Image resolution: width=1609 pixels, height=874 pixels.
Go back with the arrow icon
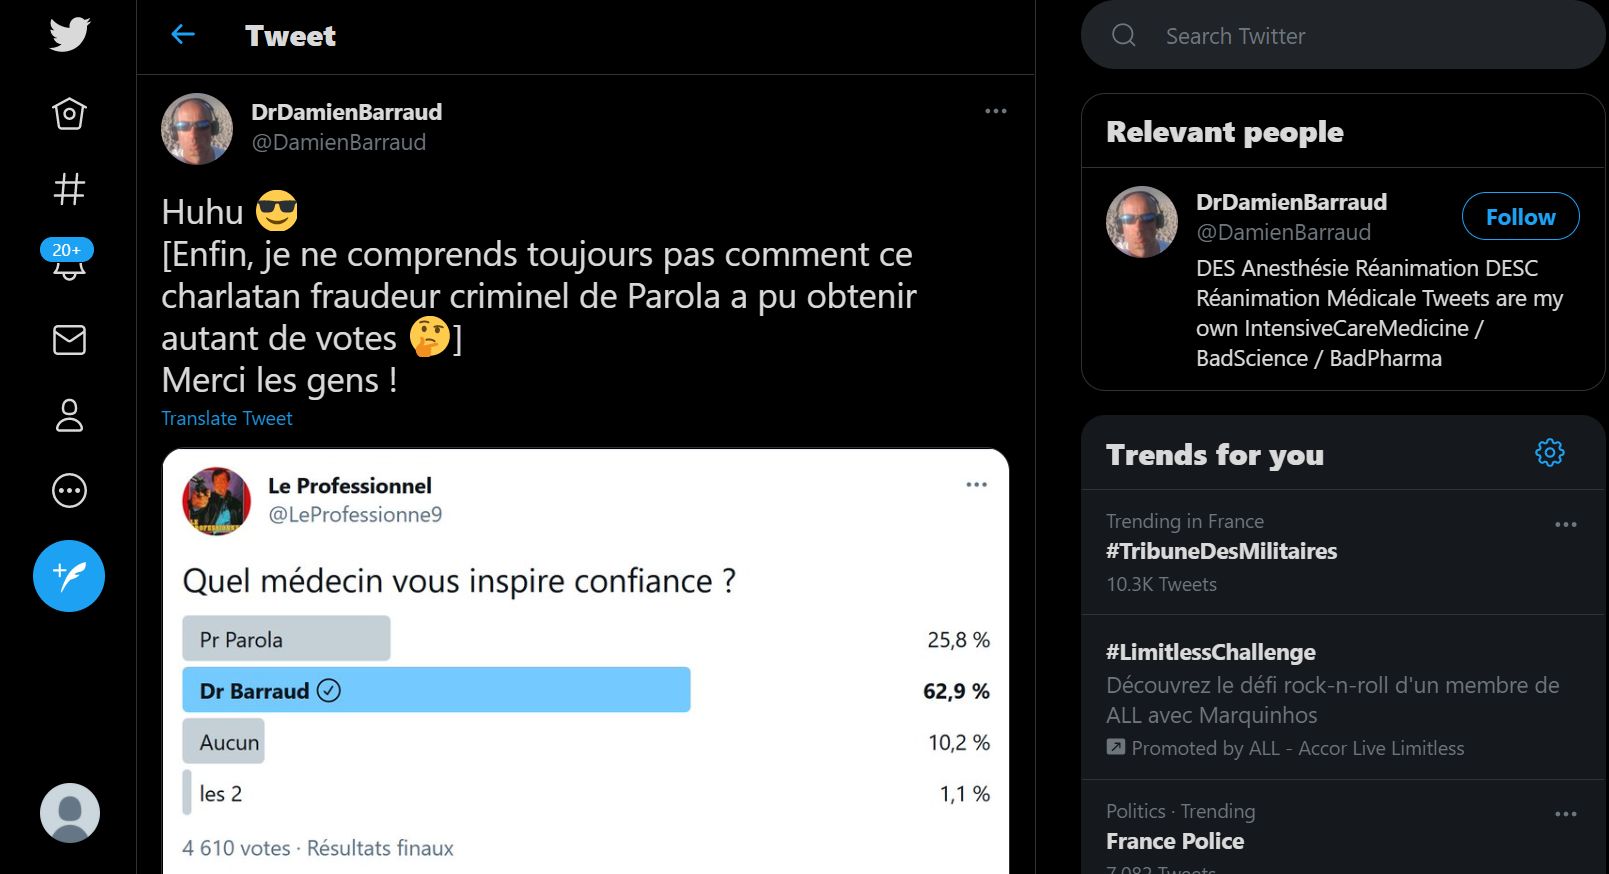183,35
